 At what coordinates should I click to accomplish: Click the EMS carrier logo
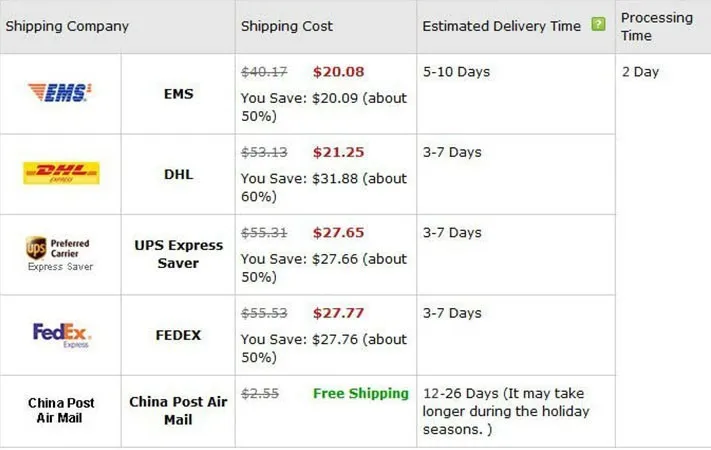(59, 93)
